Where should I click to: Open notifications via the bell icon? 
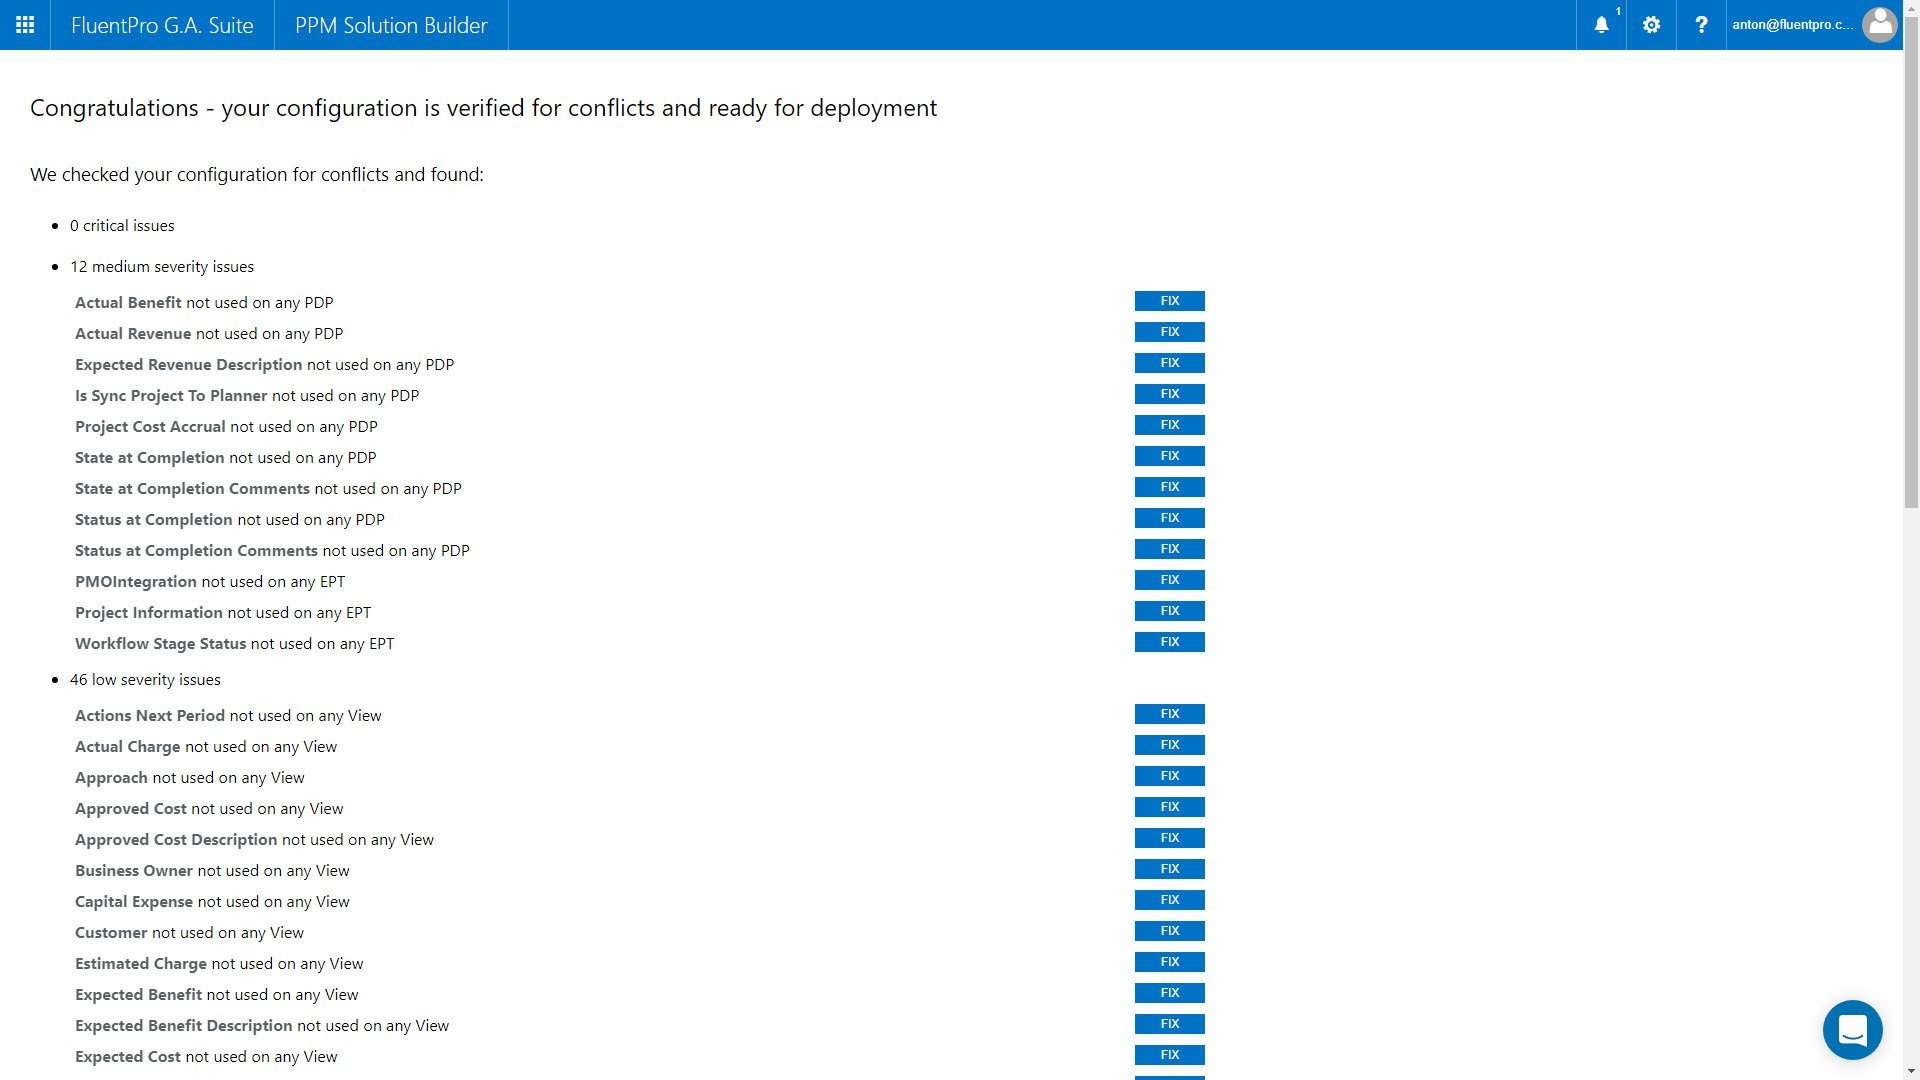coord(1601,25)
